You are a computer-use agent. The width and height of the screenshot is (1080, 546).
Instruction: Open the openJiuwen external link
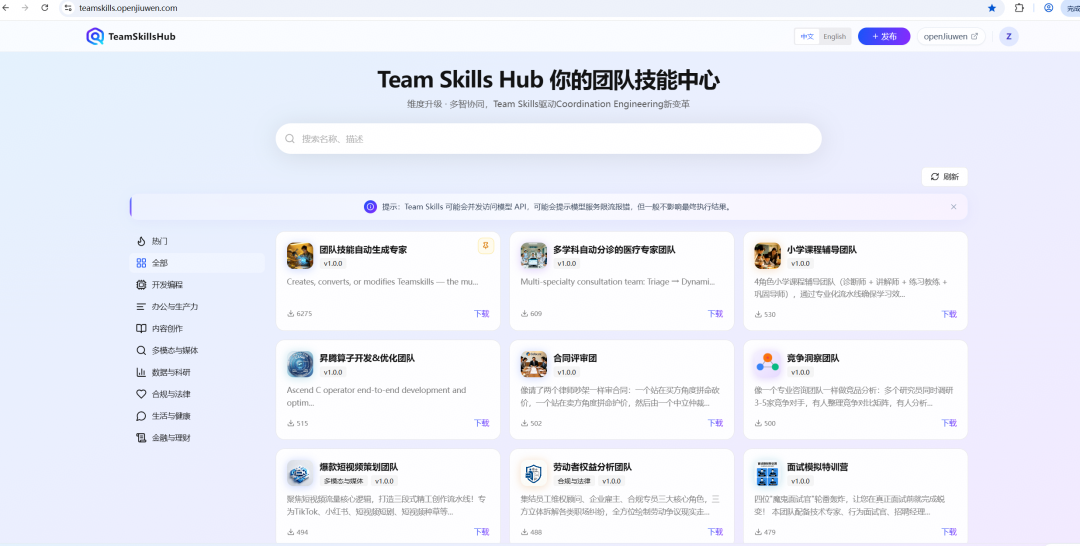(951, 36)
